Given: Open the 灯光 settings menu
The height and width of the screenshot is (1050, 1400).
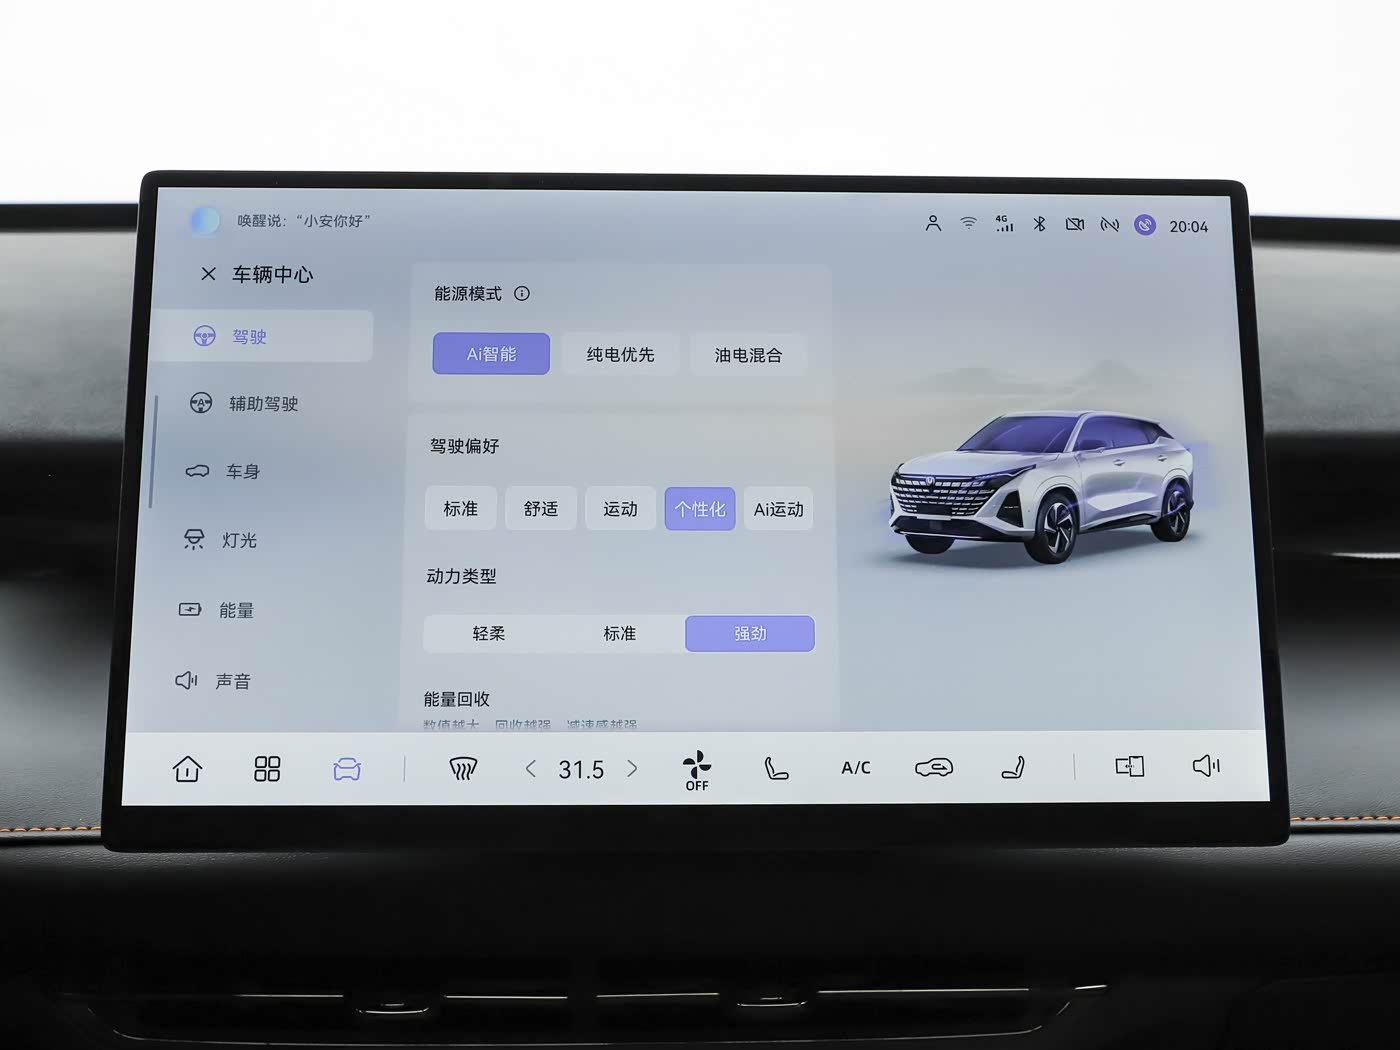Looking at the screenshot, I should tap(239, 541).
